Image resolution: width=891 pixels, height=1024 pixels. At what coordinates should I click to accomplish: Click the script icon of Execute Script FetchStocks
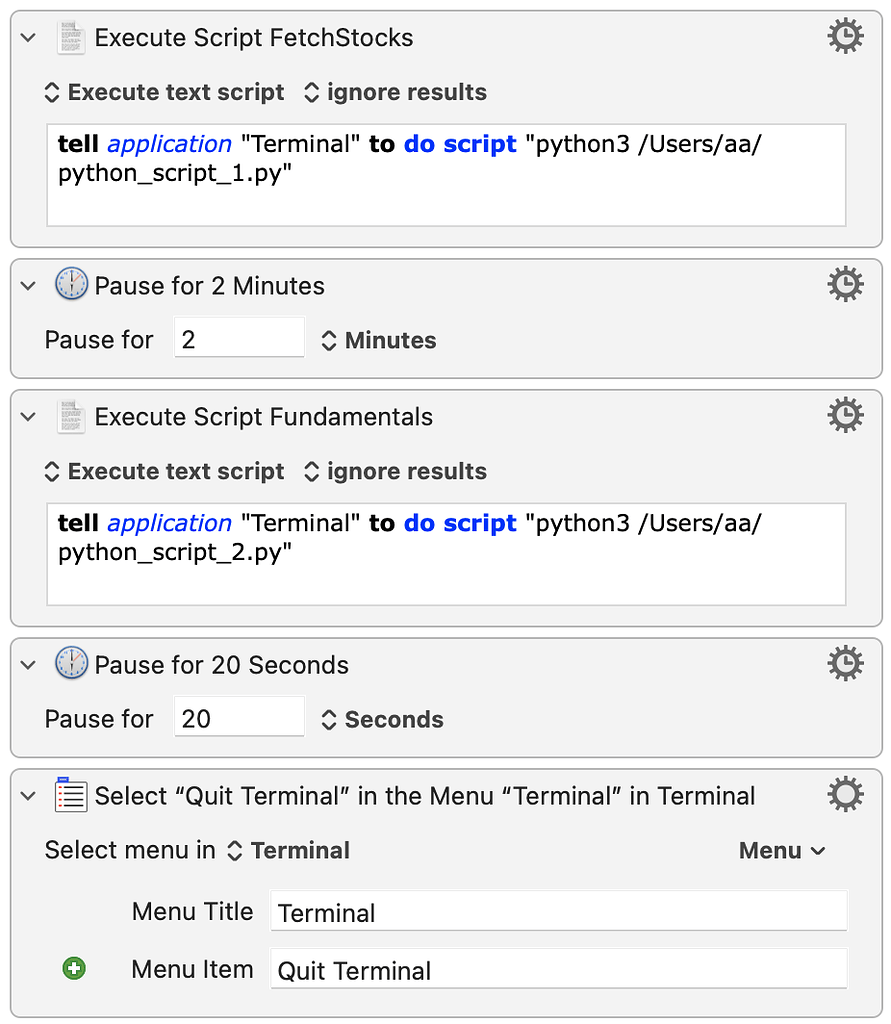pyautogui.click(x=71, y=37)
